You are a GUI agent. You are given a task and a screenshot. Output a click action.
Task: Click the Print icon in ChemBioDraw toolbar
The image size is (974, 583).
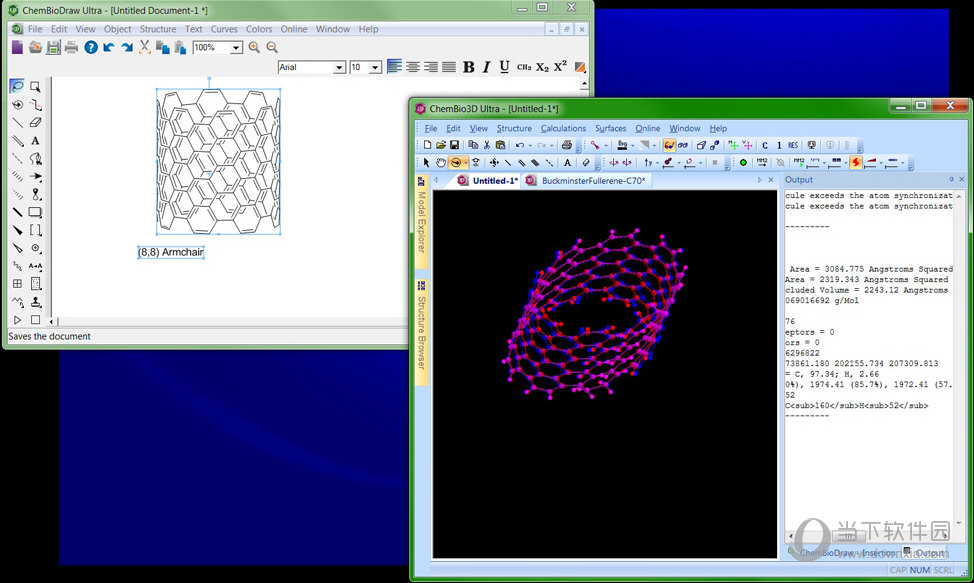[71, 47]
